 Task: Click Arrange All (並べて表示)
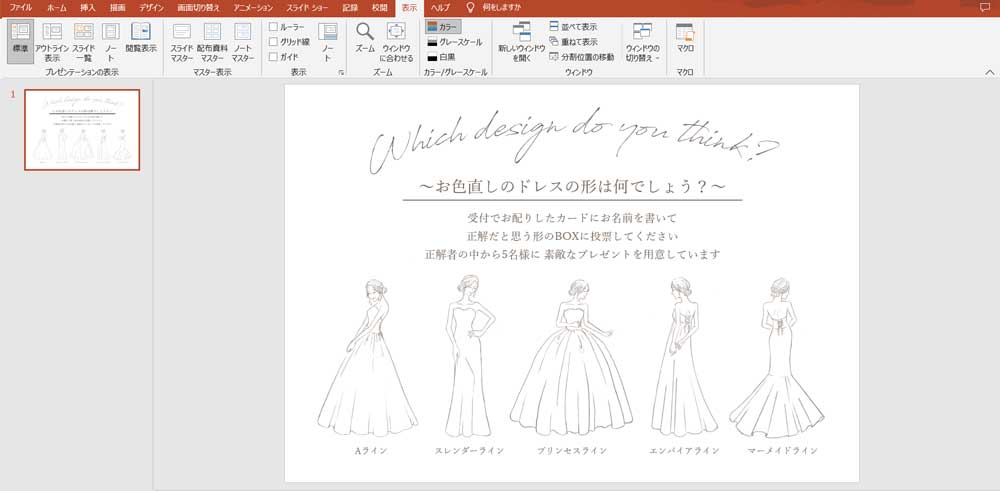tap(573, 27)
